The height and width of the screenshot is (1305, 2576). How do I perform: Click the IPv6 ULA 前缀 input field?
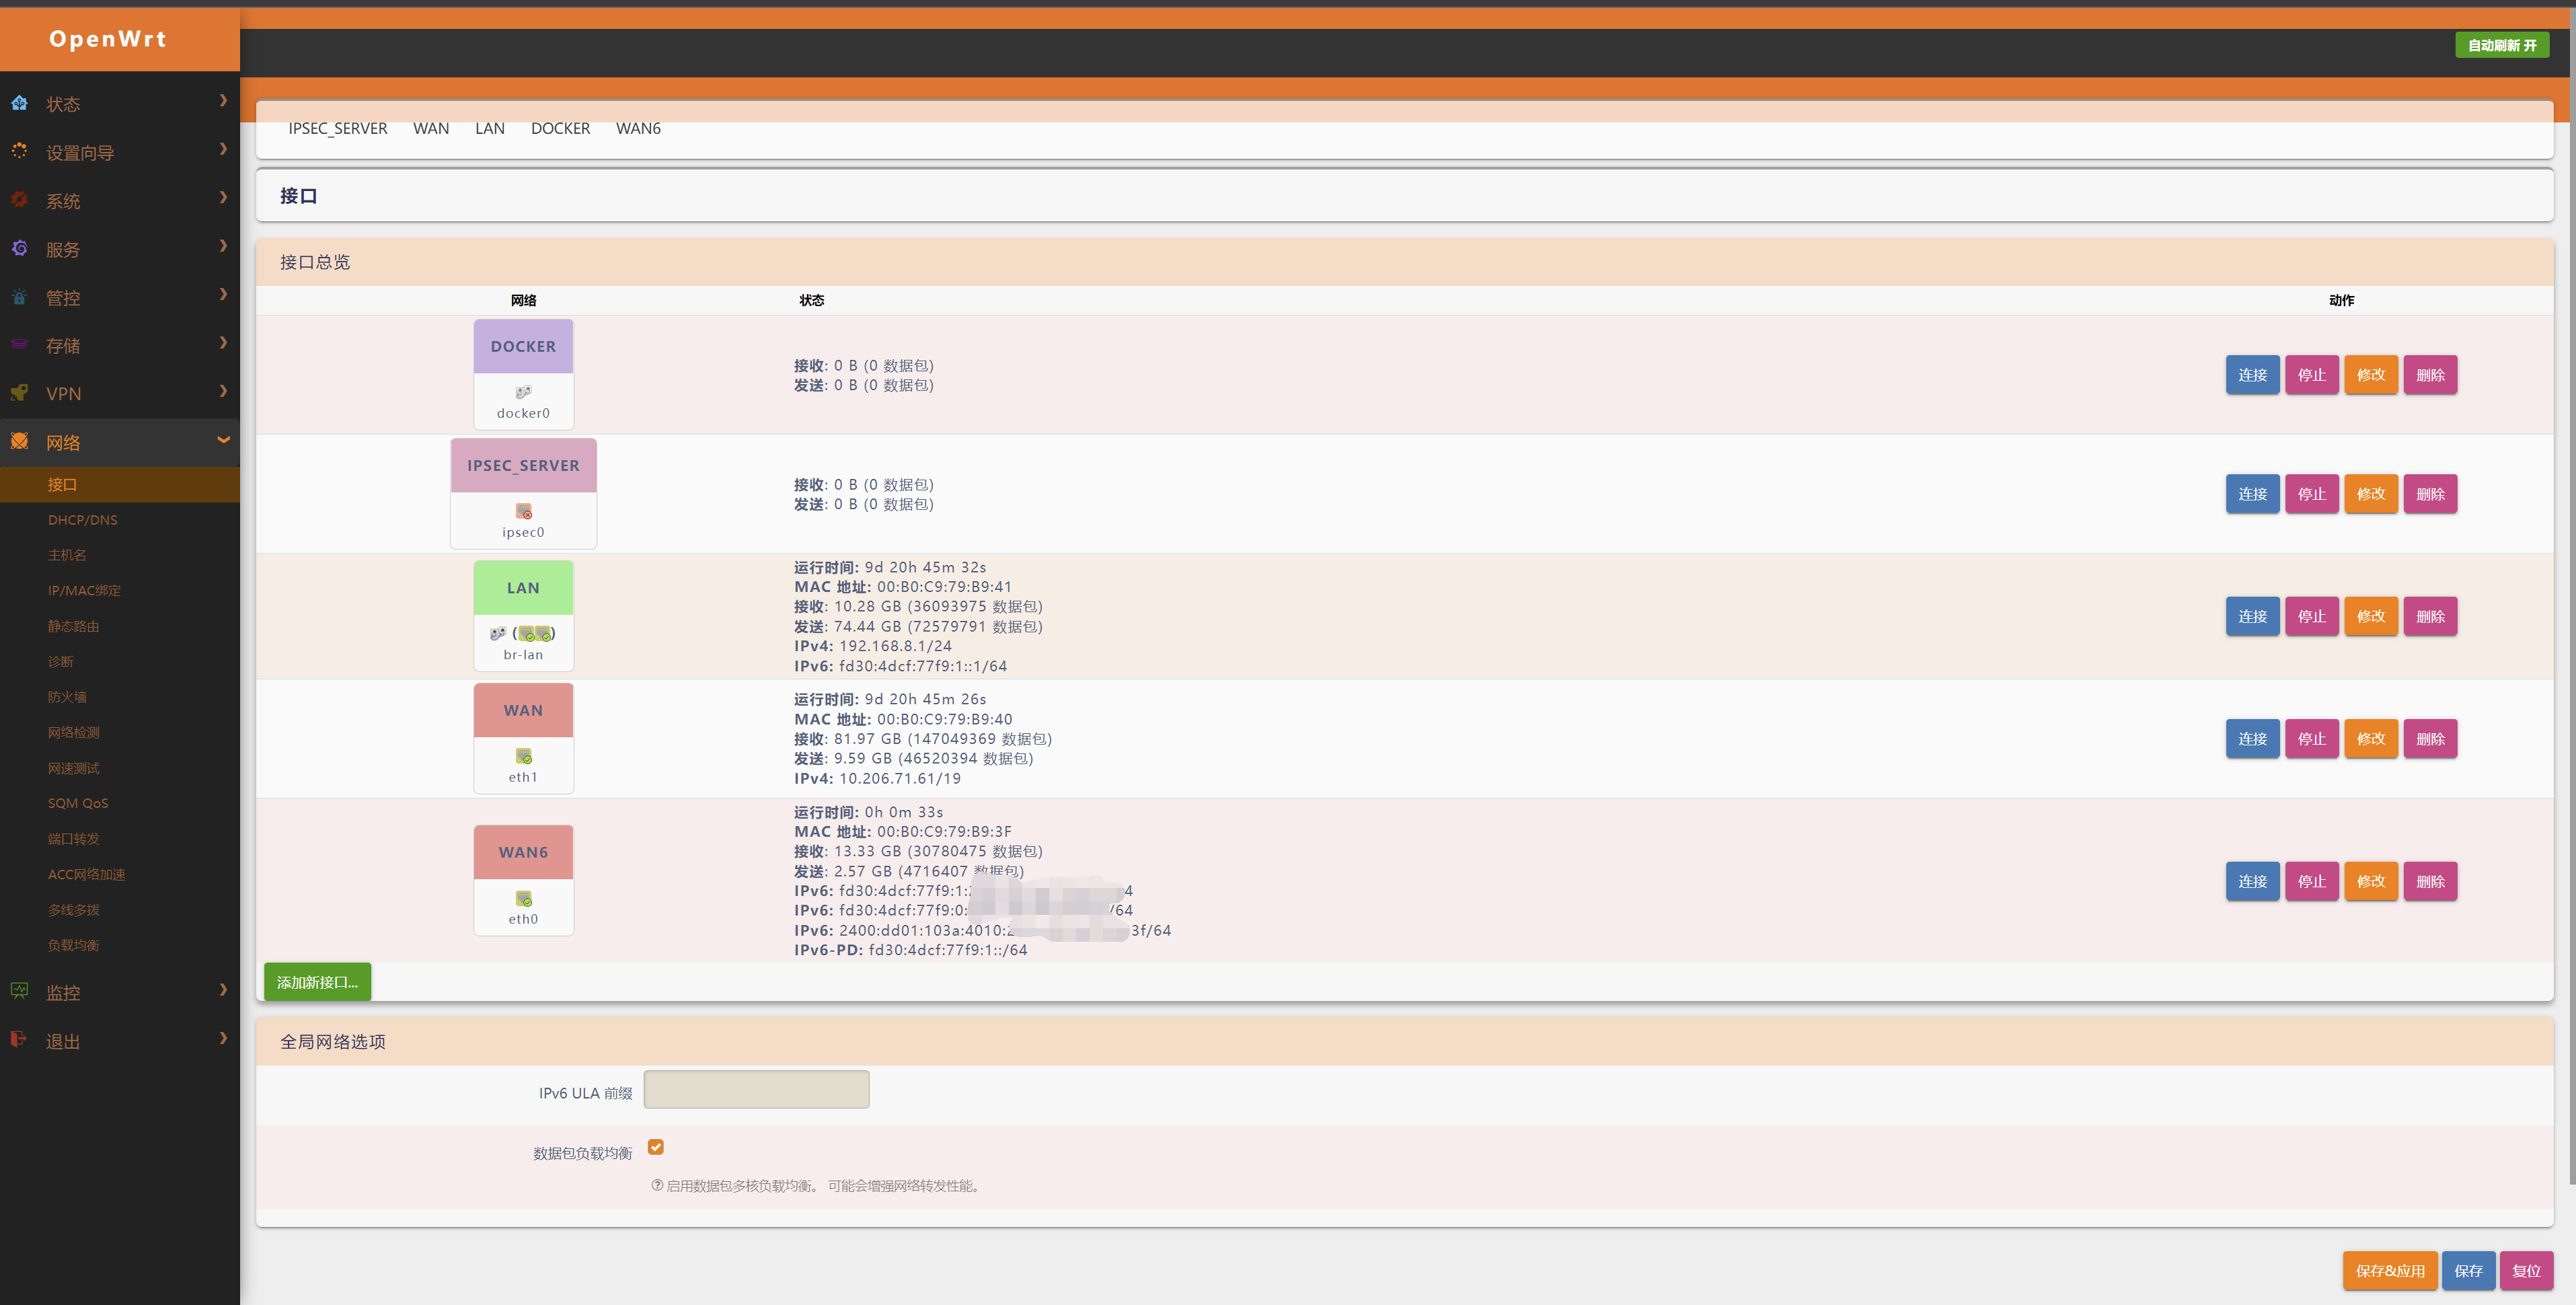(x=756, y=1089)
